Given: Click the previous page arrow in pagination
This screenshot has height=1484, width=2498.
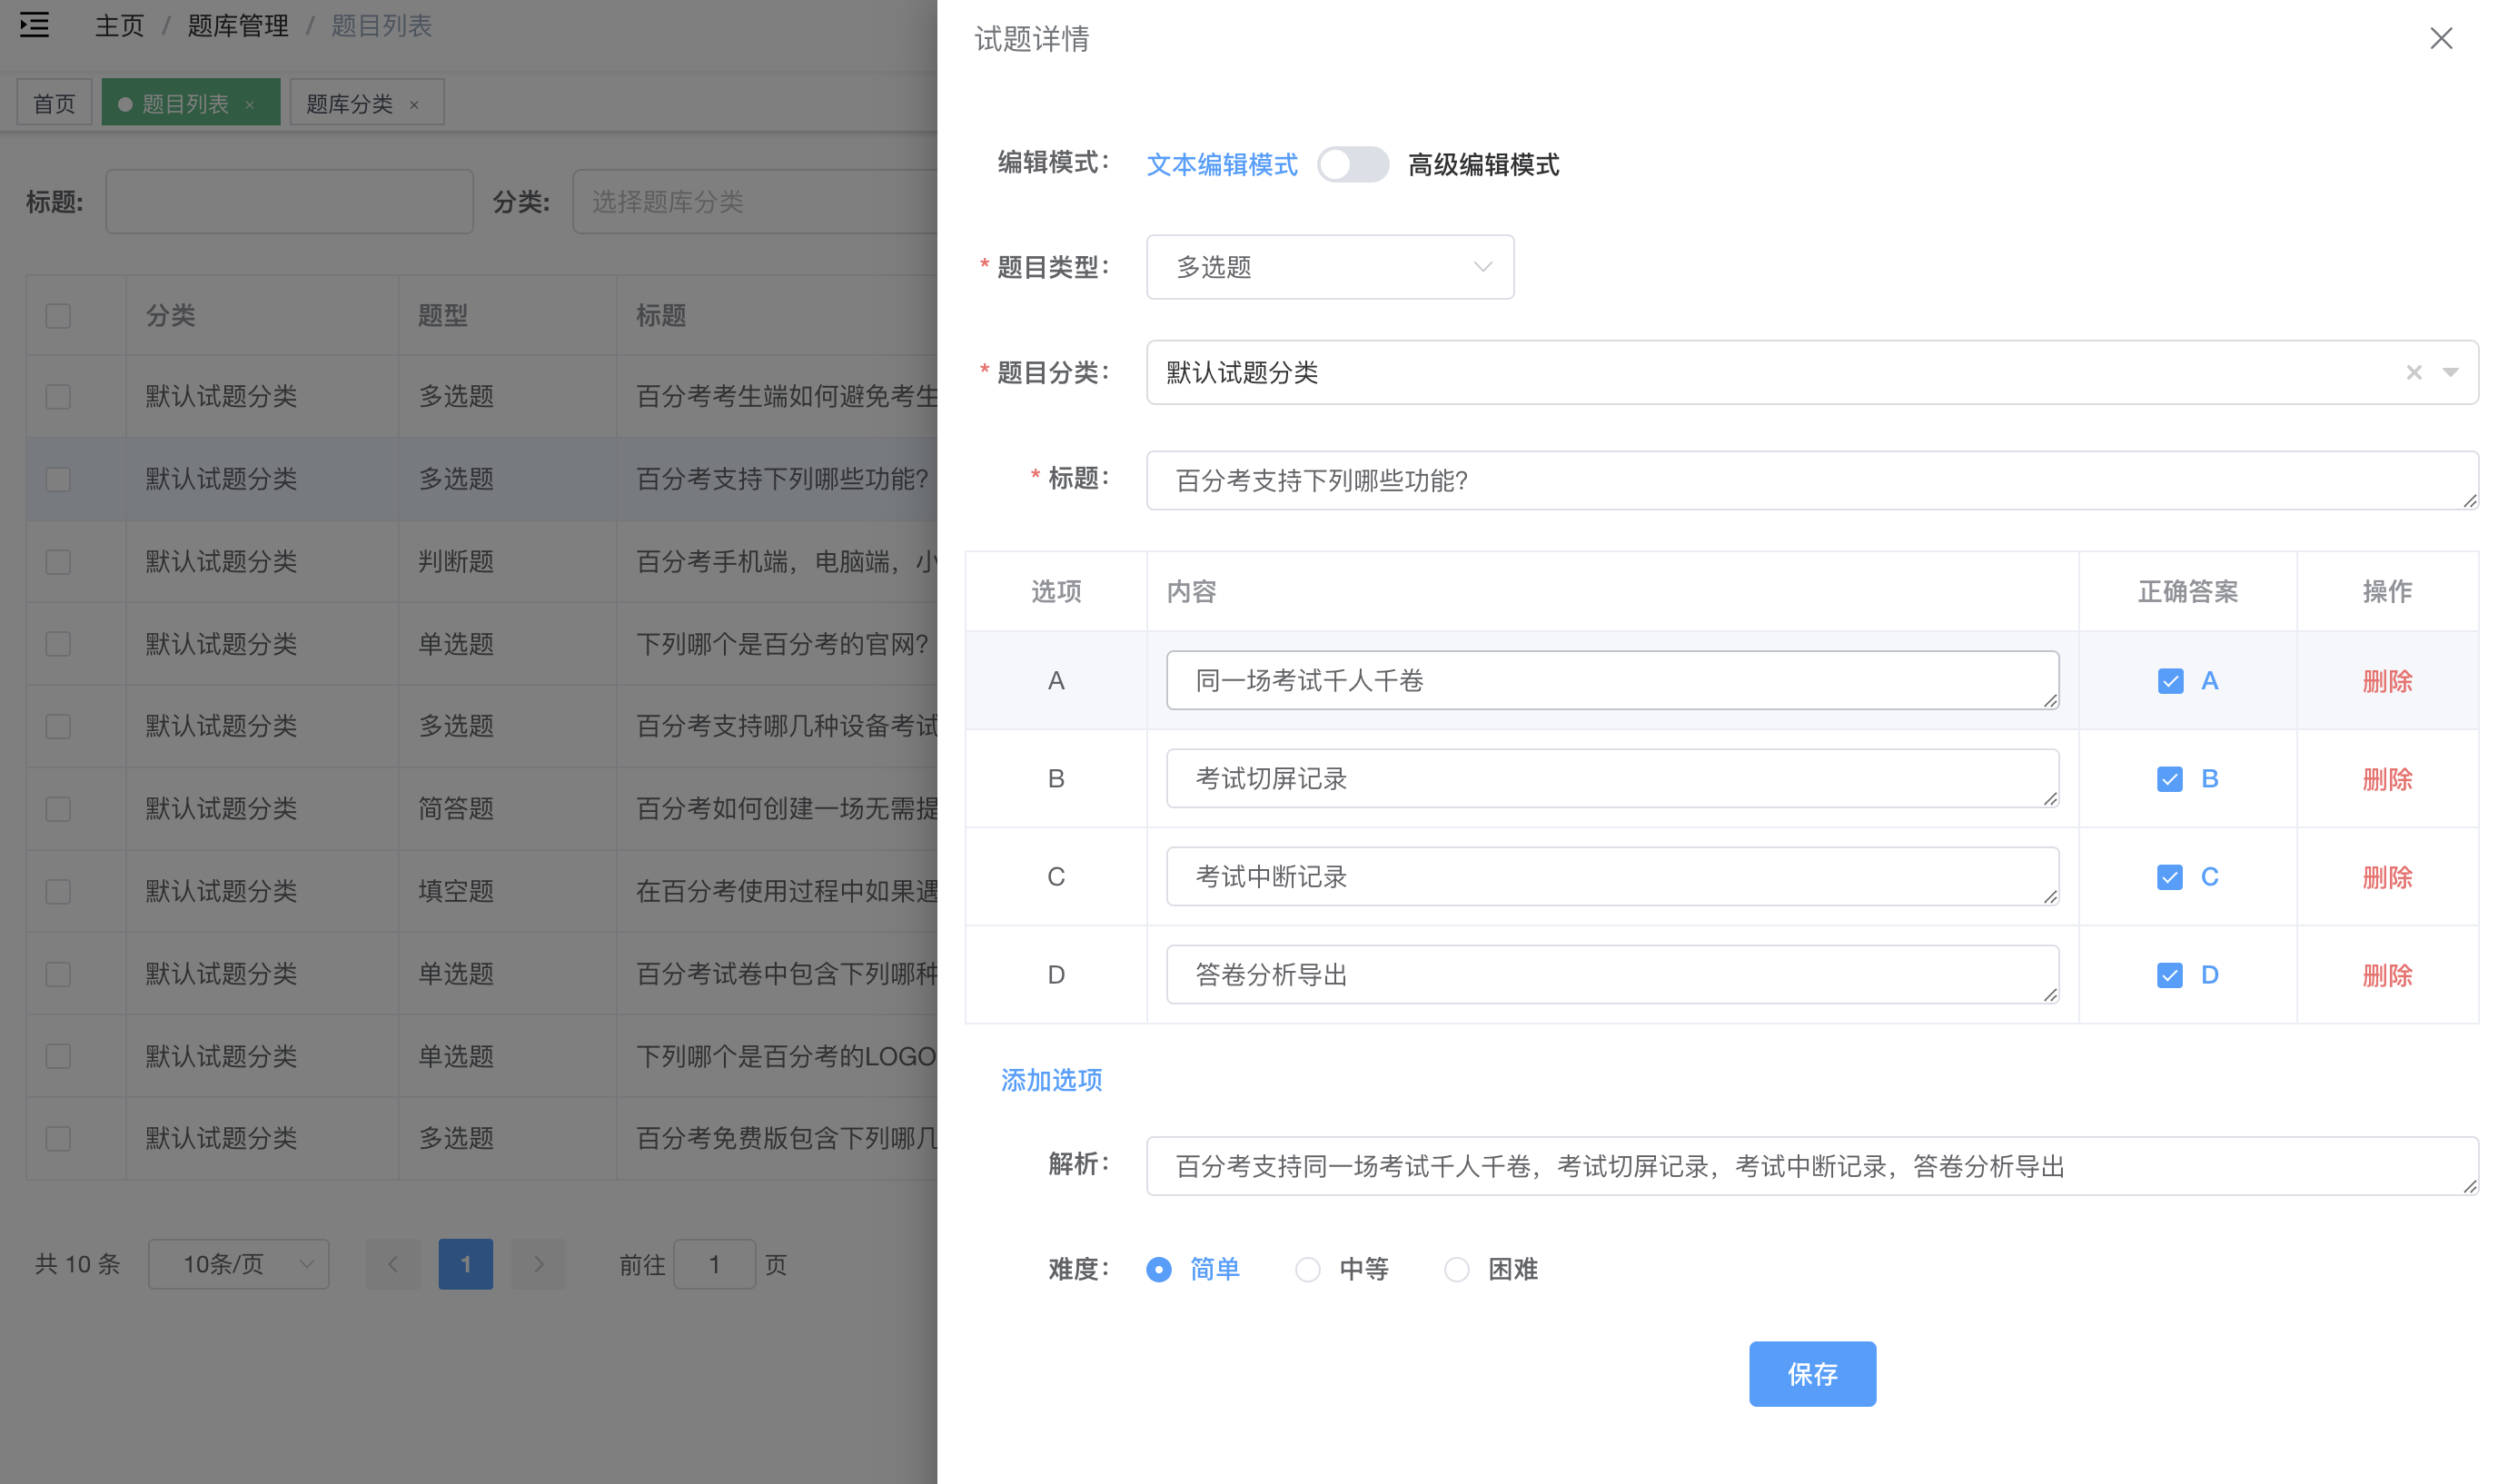Looking at the screenshot, I should [392, 1264].
